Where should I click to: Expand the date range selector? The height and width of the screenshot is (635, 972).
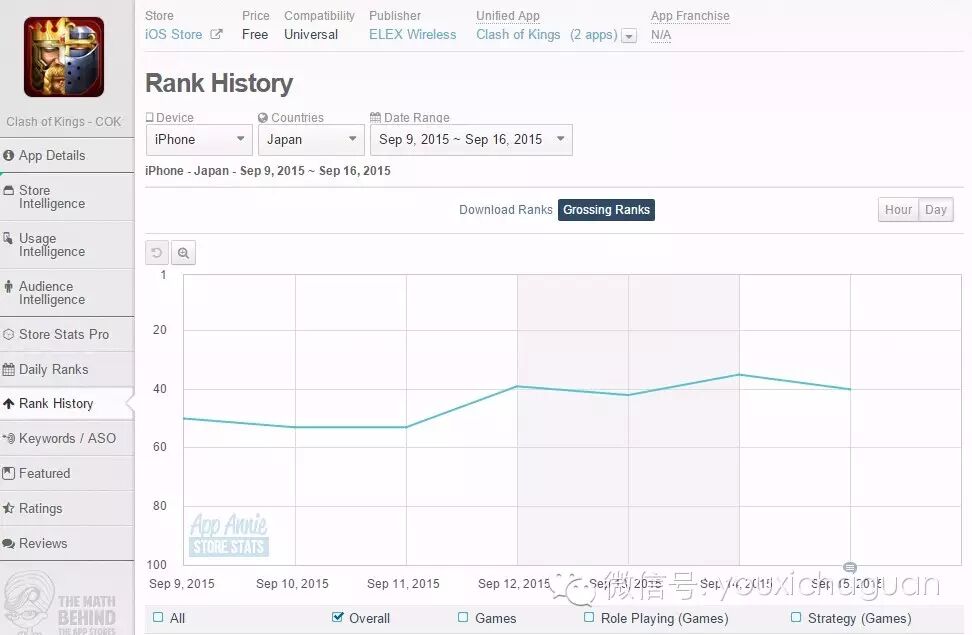pyautogui.click(x=471, y=139)
